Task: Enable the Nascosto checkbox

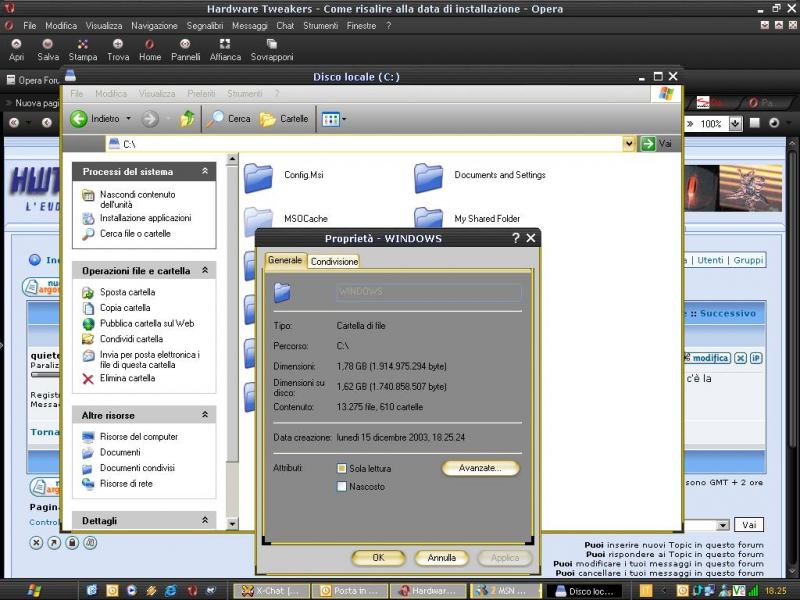Action: (342, 487)
